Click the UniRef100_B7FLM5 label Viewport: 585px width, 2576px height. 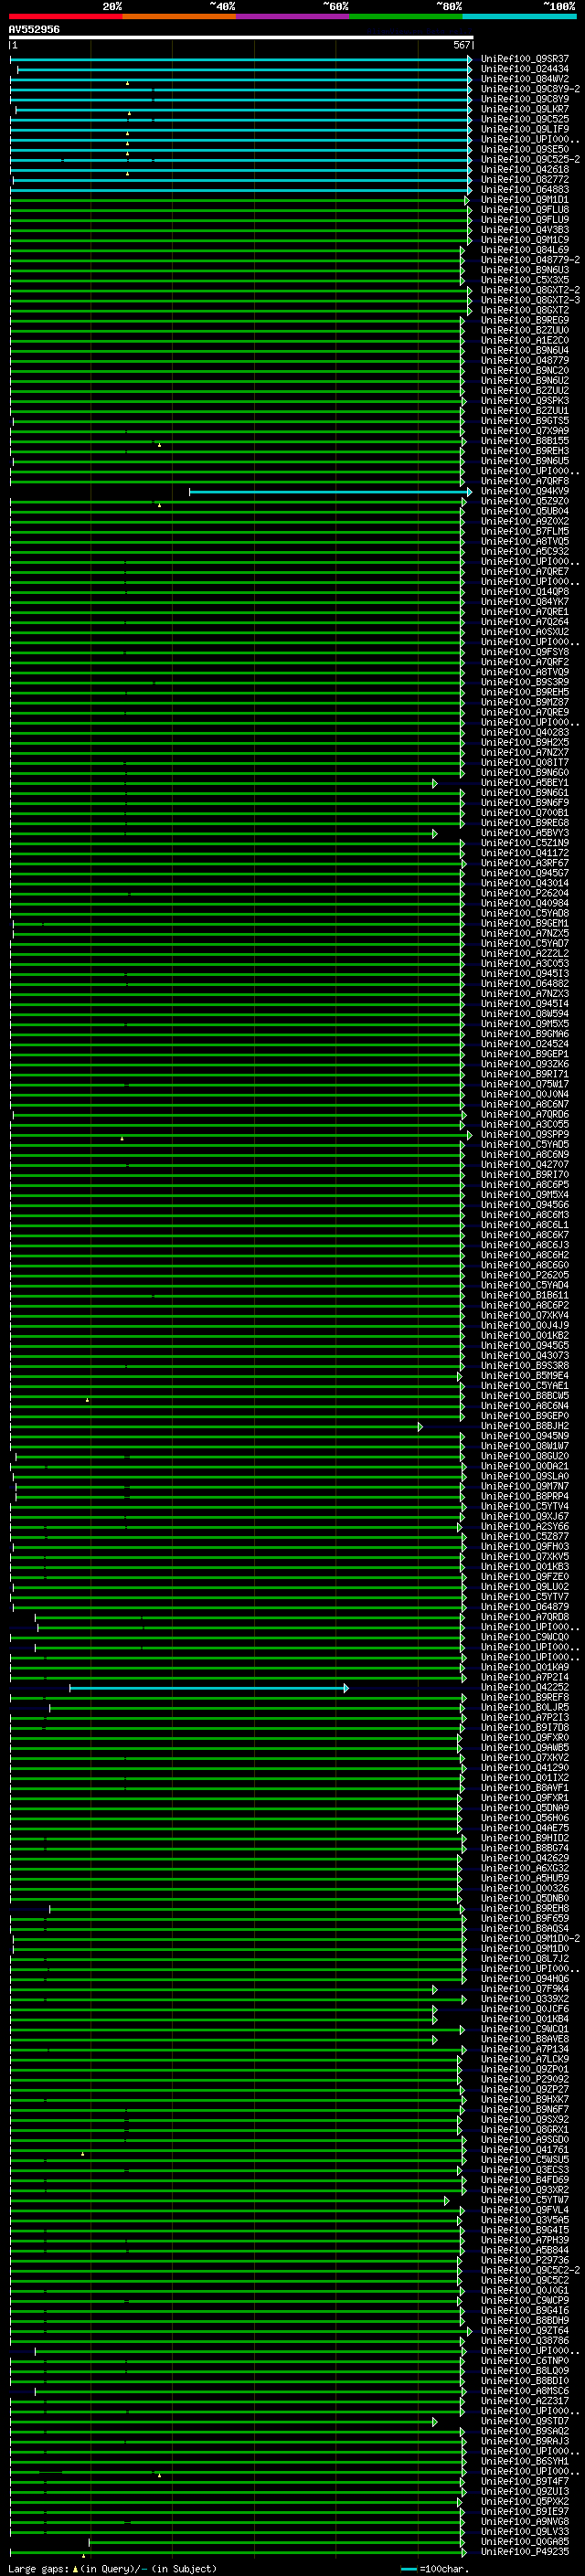pyautogui.click(x=525, y=531)
